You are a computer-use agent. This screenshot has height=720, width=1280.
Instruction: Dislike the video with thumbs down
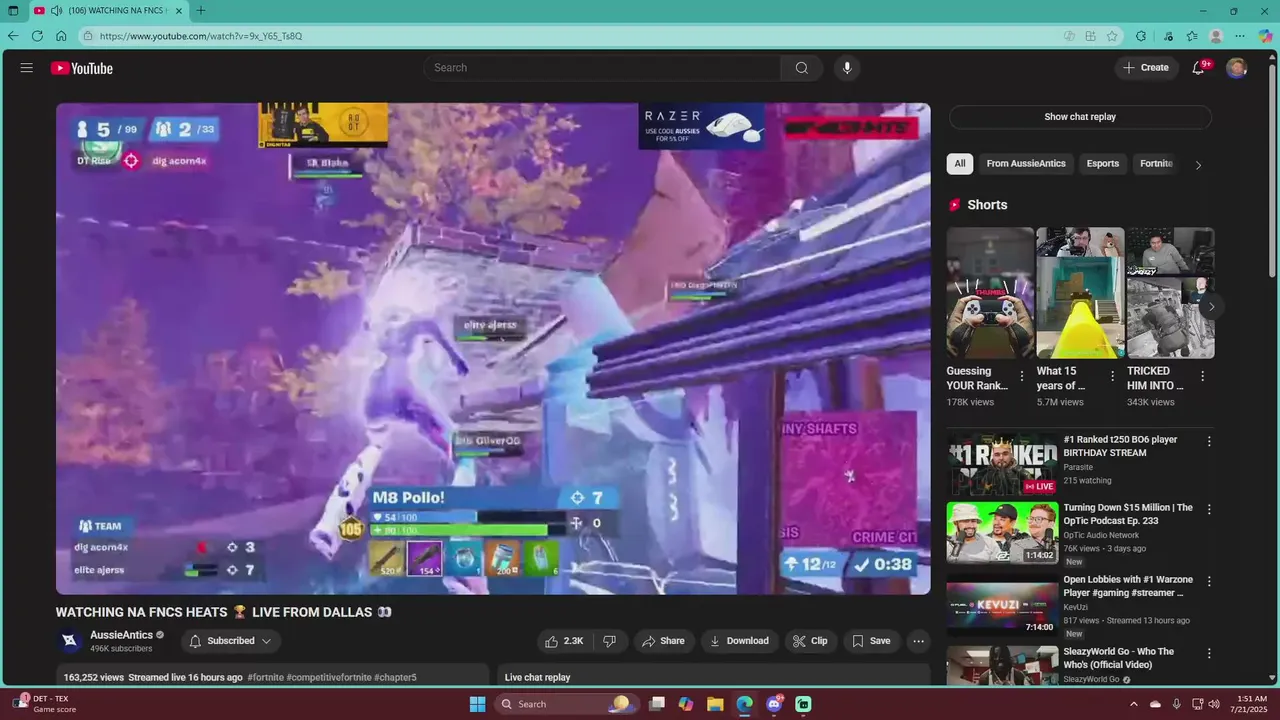pos(609,641)
